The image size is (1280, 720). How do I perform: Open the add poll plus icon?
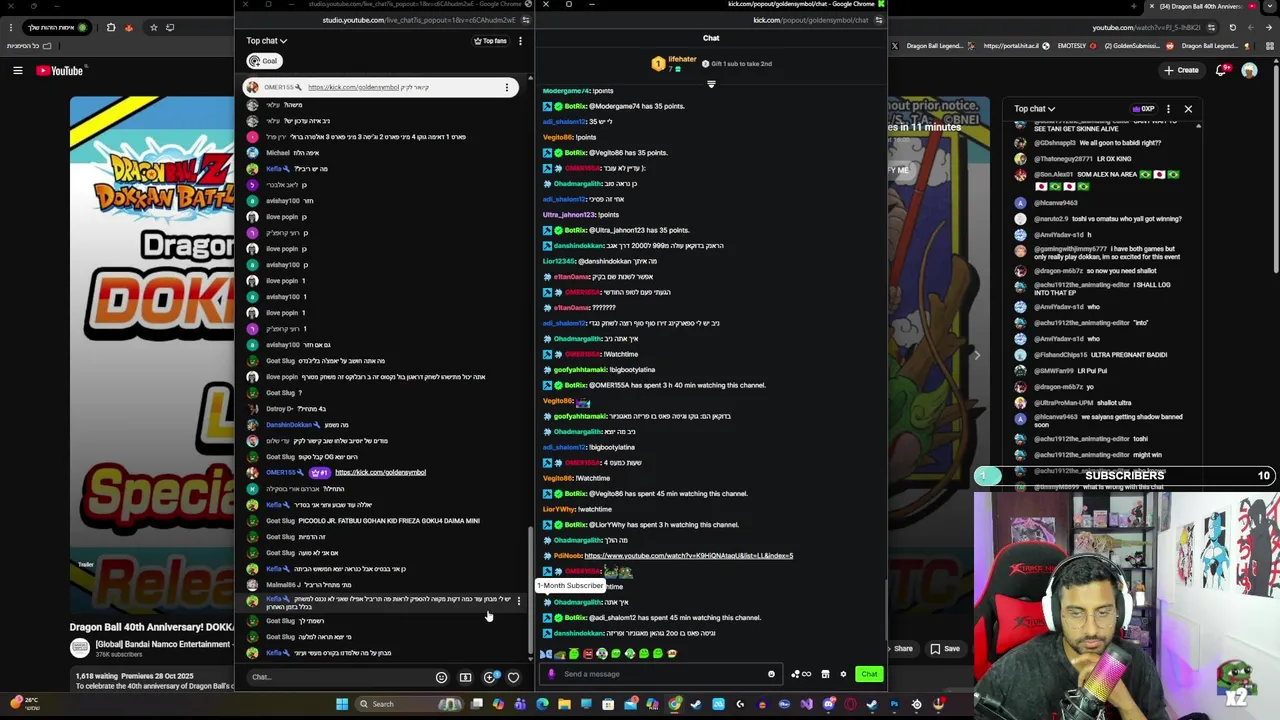pyautogui.click(x=489, y=677)
